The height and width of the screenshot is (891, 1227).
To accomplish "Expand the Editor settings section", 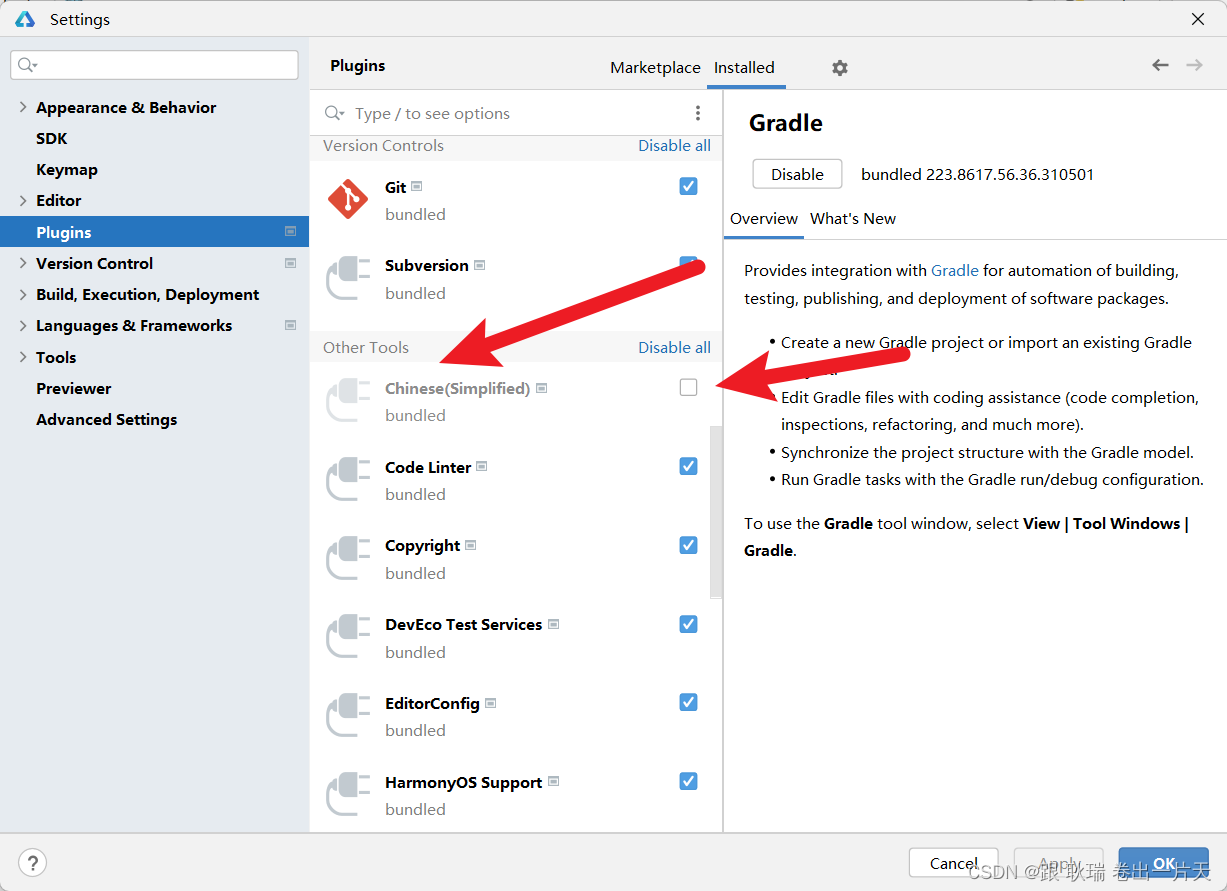I will (x=23, y=200).
